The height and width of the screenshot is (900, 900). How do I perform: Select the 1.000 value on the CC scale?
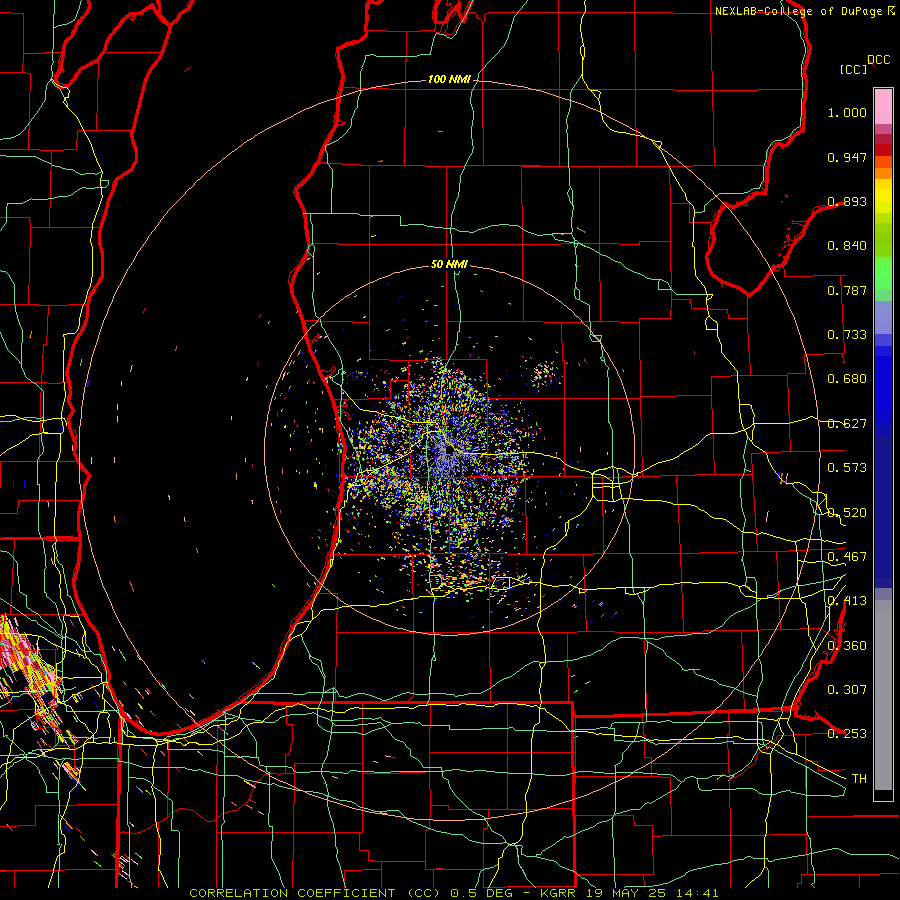[x=847, y=112]
